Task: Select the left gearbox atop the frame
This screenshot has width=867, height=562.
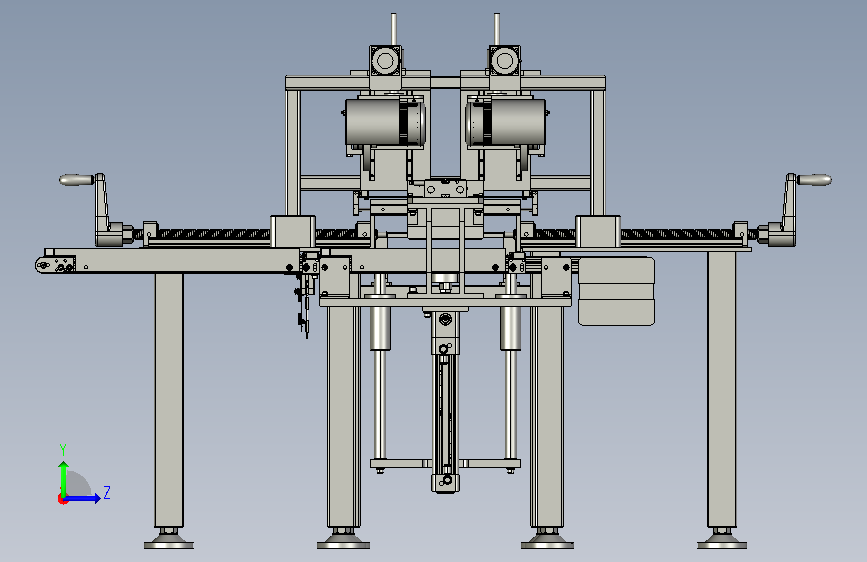Action: (x=385, y=61)
